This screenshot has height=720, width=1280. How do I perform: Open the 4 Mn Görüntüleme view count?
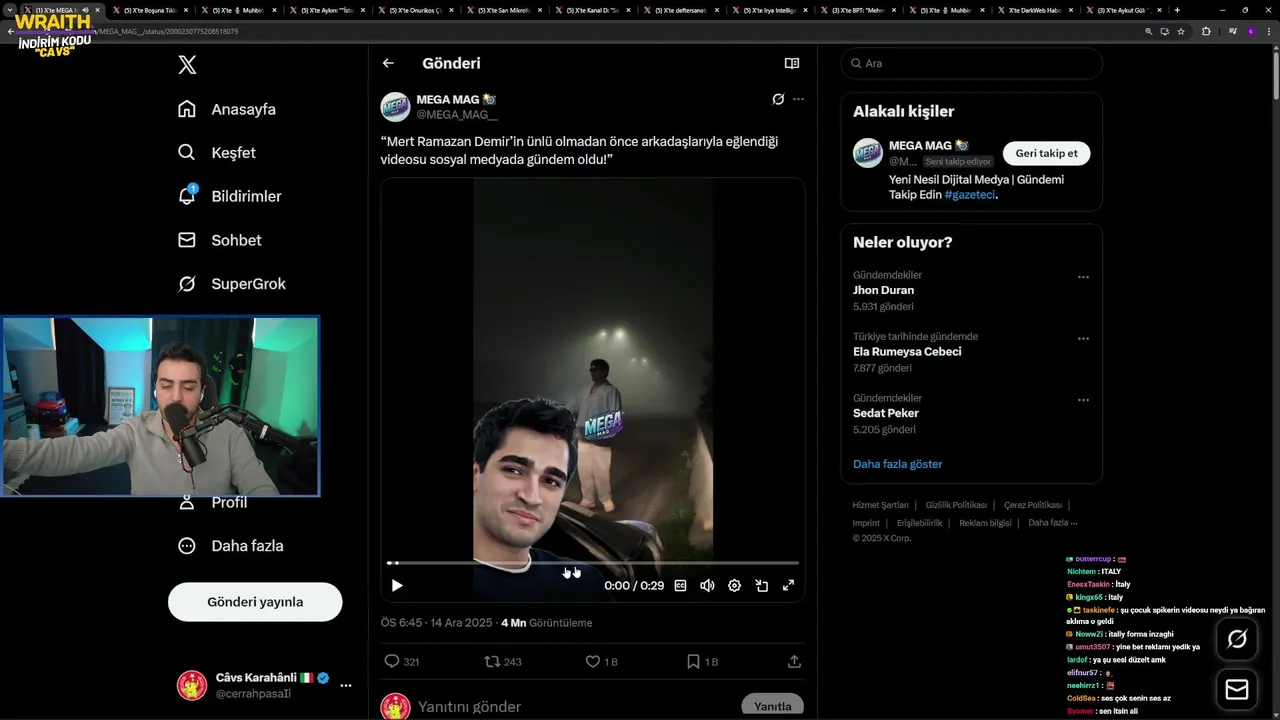click(x=546, y=623)
